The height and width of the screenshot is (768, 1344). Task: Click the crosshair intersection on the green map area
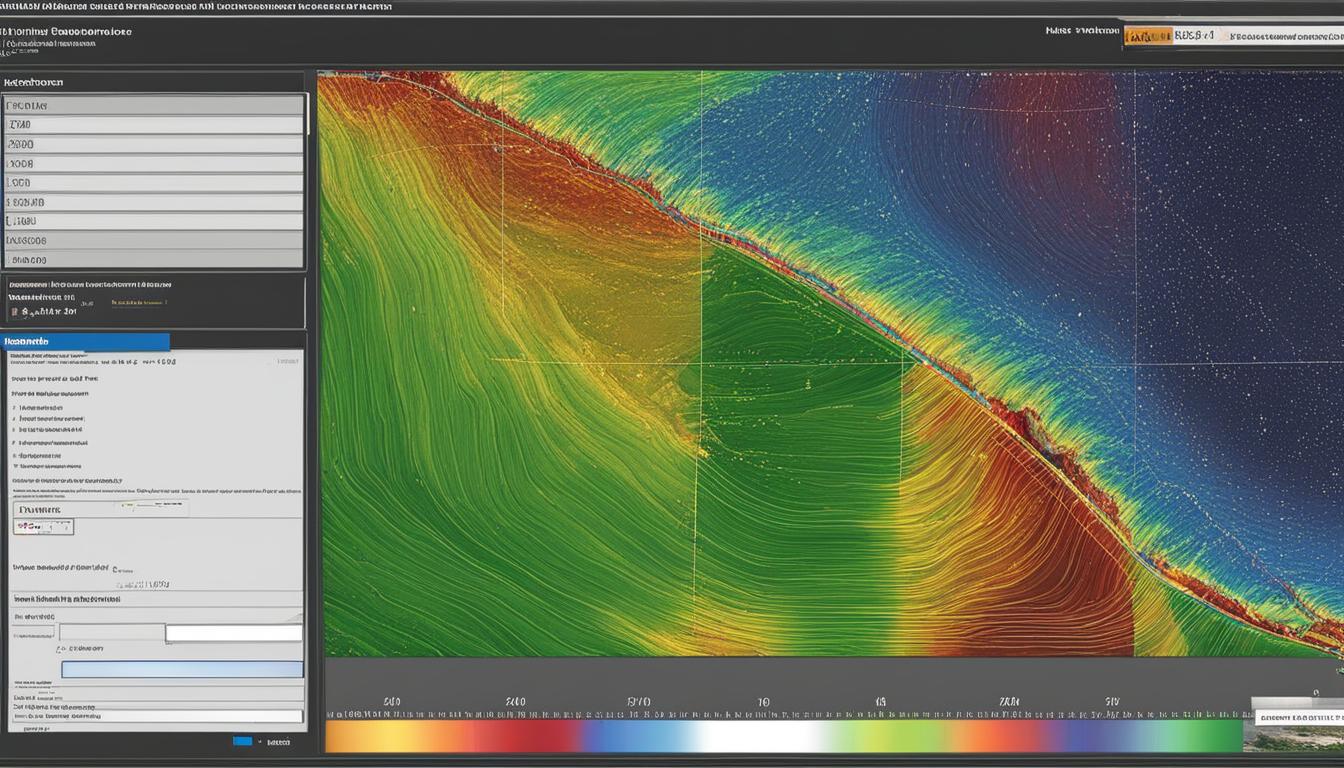click(x=701, y=362)
